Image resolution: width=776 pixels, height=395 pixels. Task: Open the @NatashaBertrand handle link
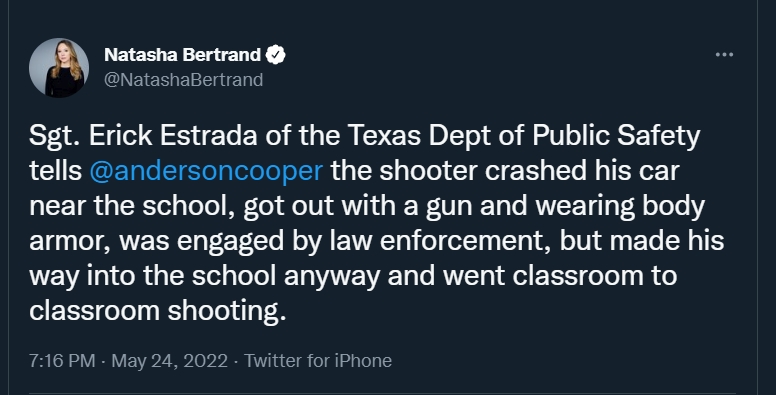click(x=183, y=80)
